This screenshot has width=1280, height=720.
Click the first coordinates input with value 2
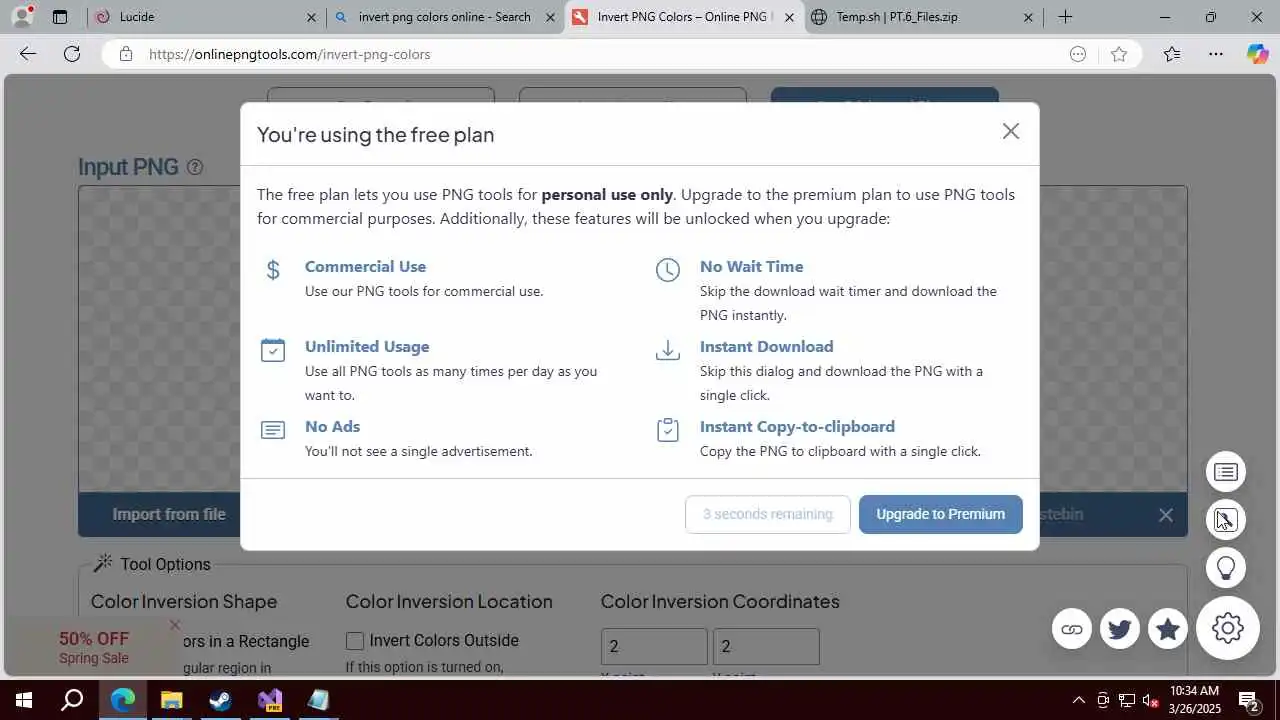coord(654,646)
